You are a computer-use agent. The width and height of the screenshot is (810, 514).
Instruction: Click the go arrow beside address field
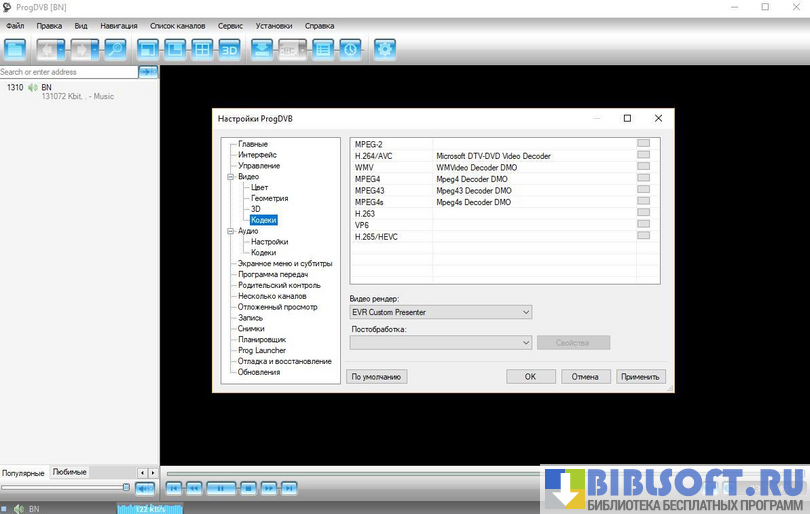(x=148, y=72)
